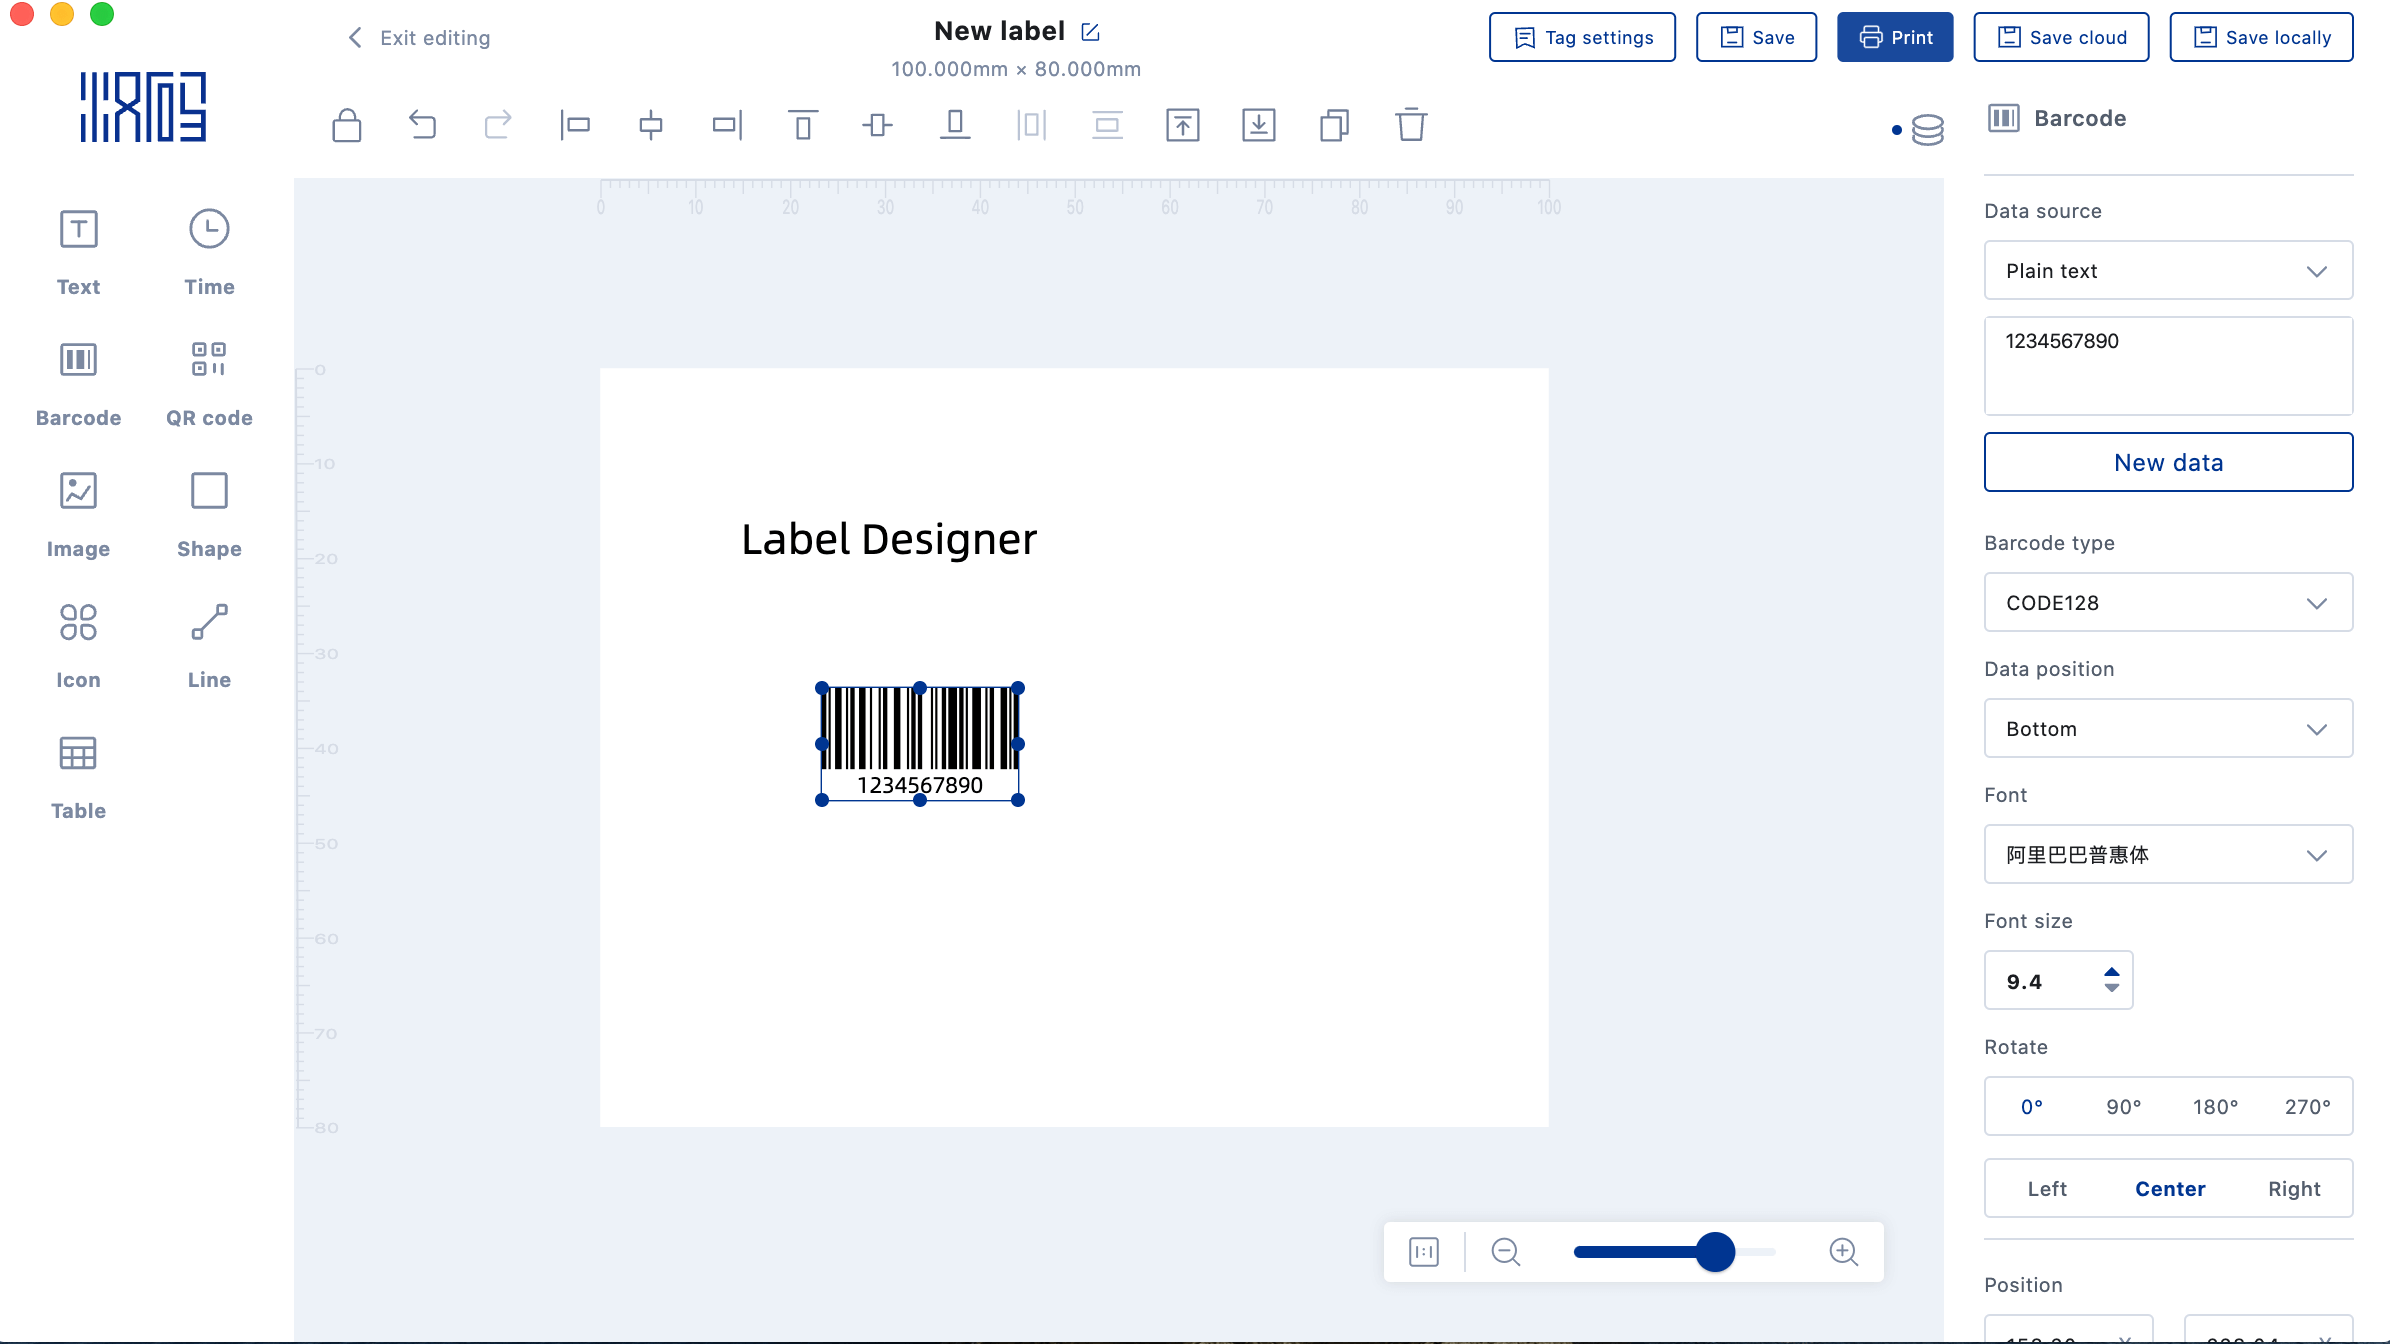Expand the CODE128 barcode type dropdown
This screenshot has height=1344, width=2390.
[x=2168, y=603]
